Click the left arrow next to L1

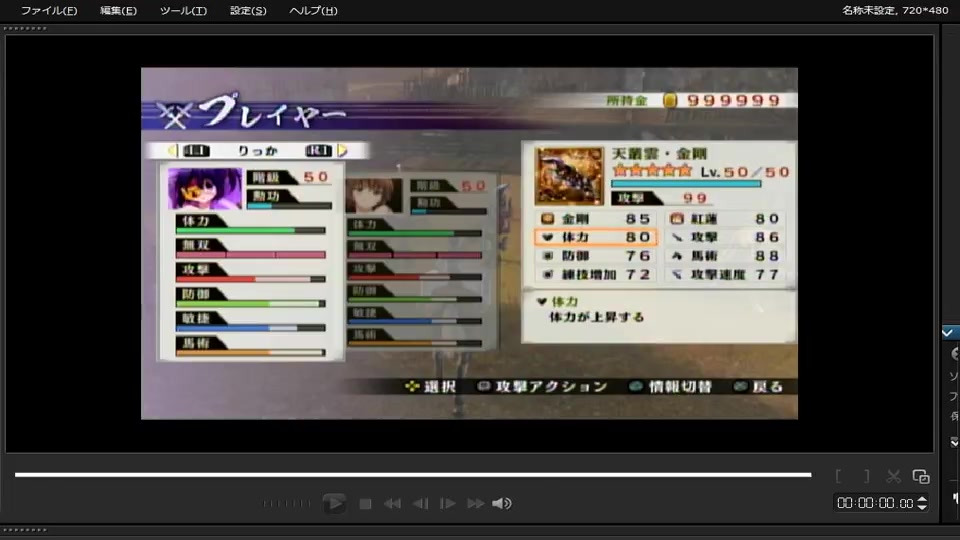pyautogui.click(x=173, y=151)
